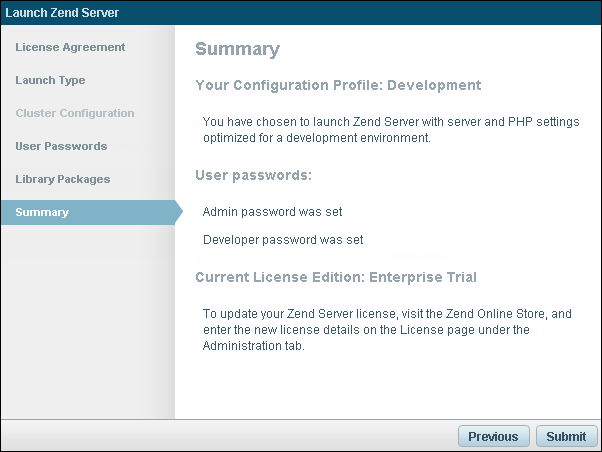Screen dimensions: 602x452
Task: Go to the Launch Type step
Action: tap(50, 80)
